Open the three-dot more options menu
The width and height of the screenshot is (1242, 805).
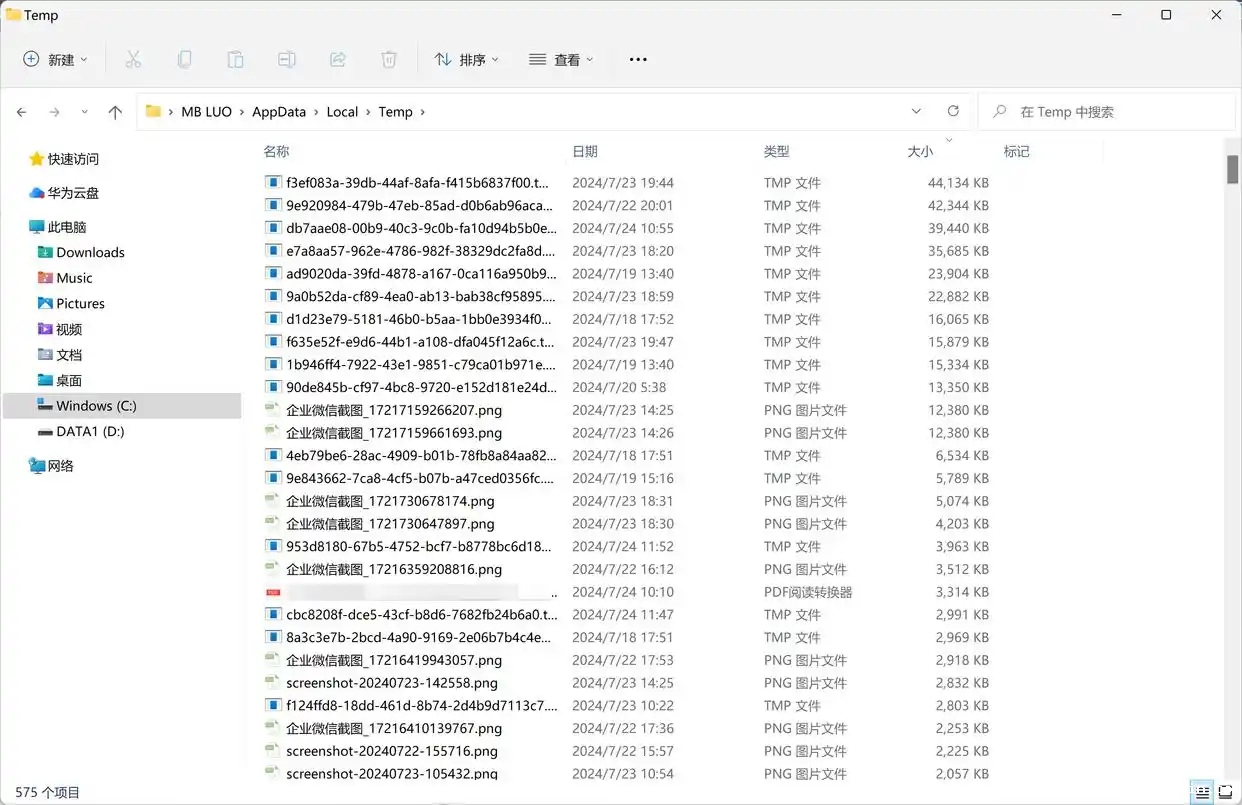point(638,60)
